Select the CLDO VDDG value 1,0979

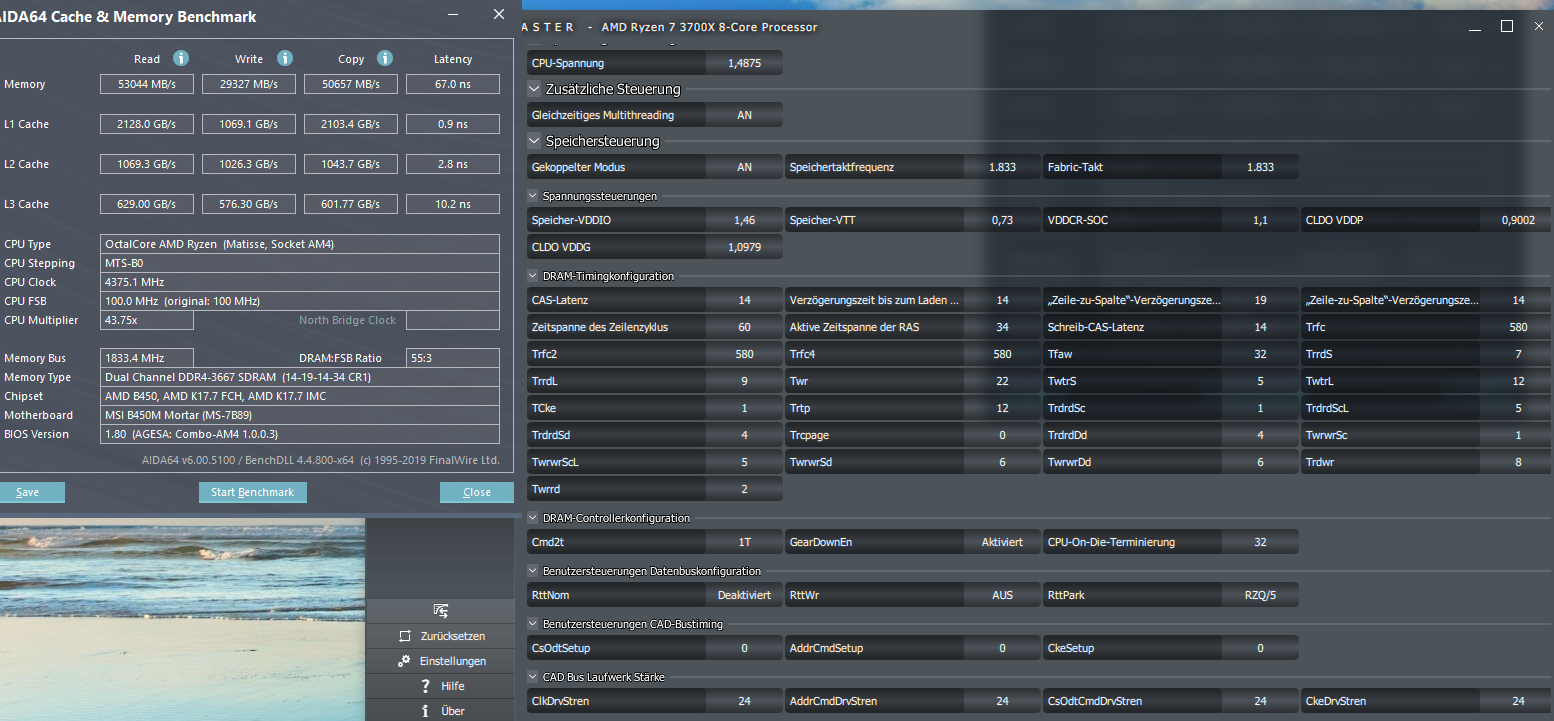coord(744,246)
